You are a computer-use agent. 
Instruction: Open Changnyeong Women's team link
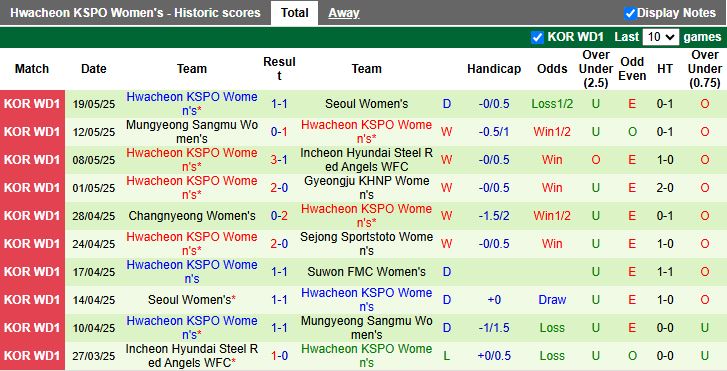192,216
